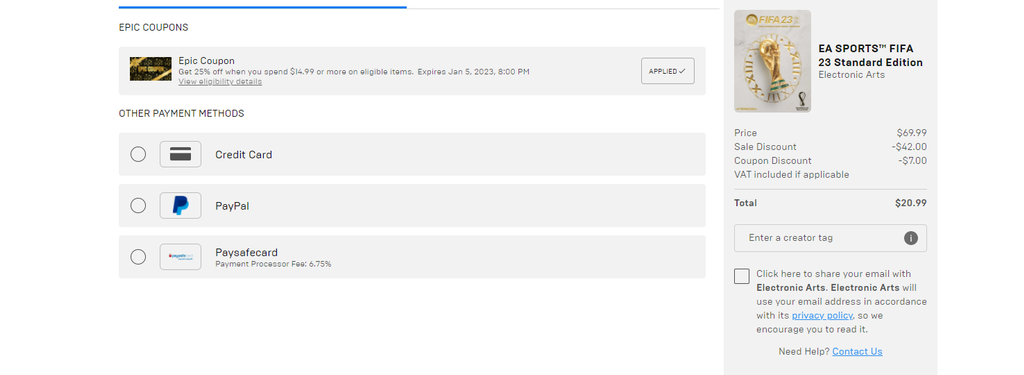Click the Paysafecard label text

tap(246, 252)
